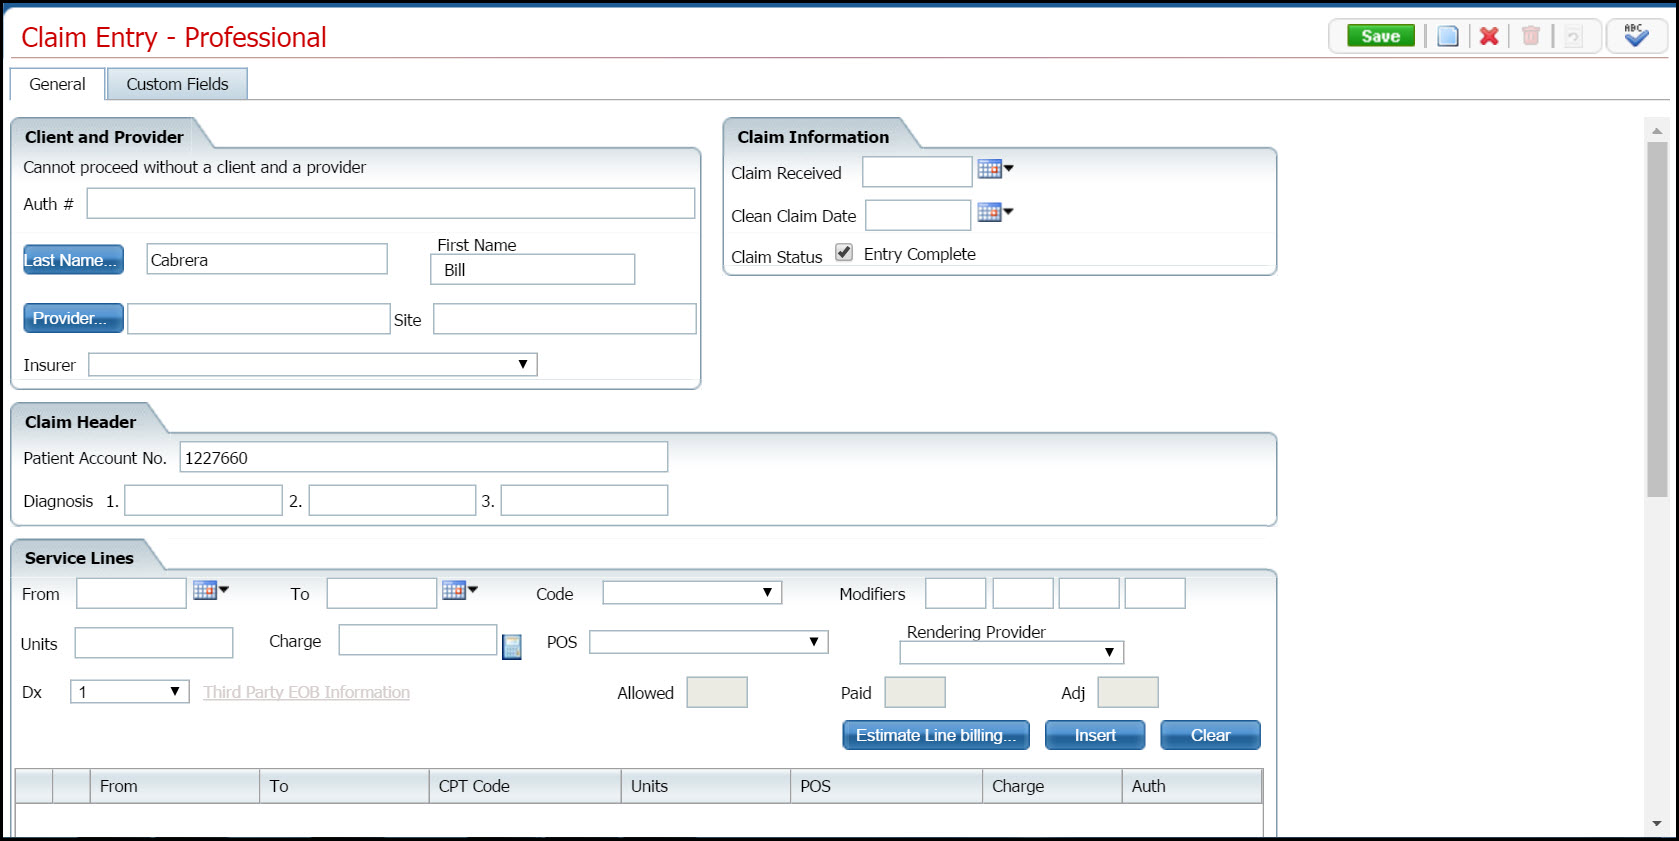Viewport: 1679px width, 841px height.
Task: Expand the Insurer dropdown
Action: (522, 364)
